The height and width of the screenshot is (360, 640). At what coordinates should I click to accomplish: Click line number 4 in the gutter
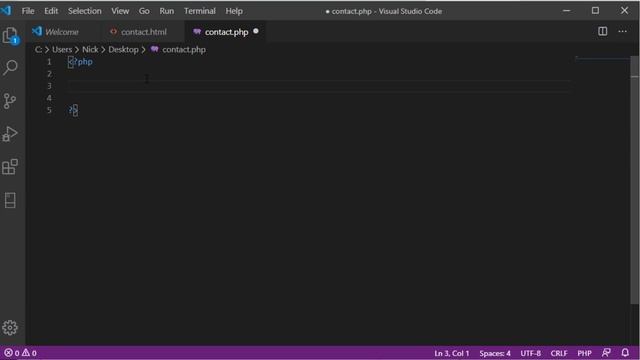49,98
